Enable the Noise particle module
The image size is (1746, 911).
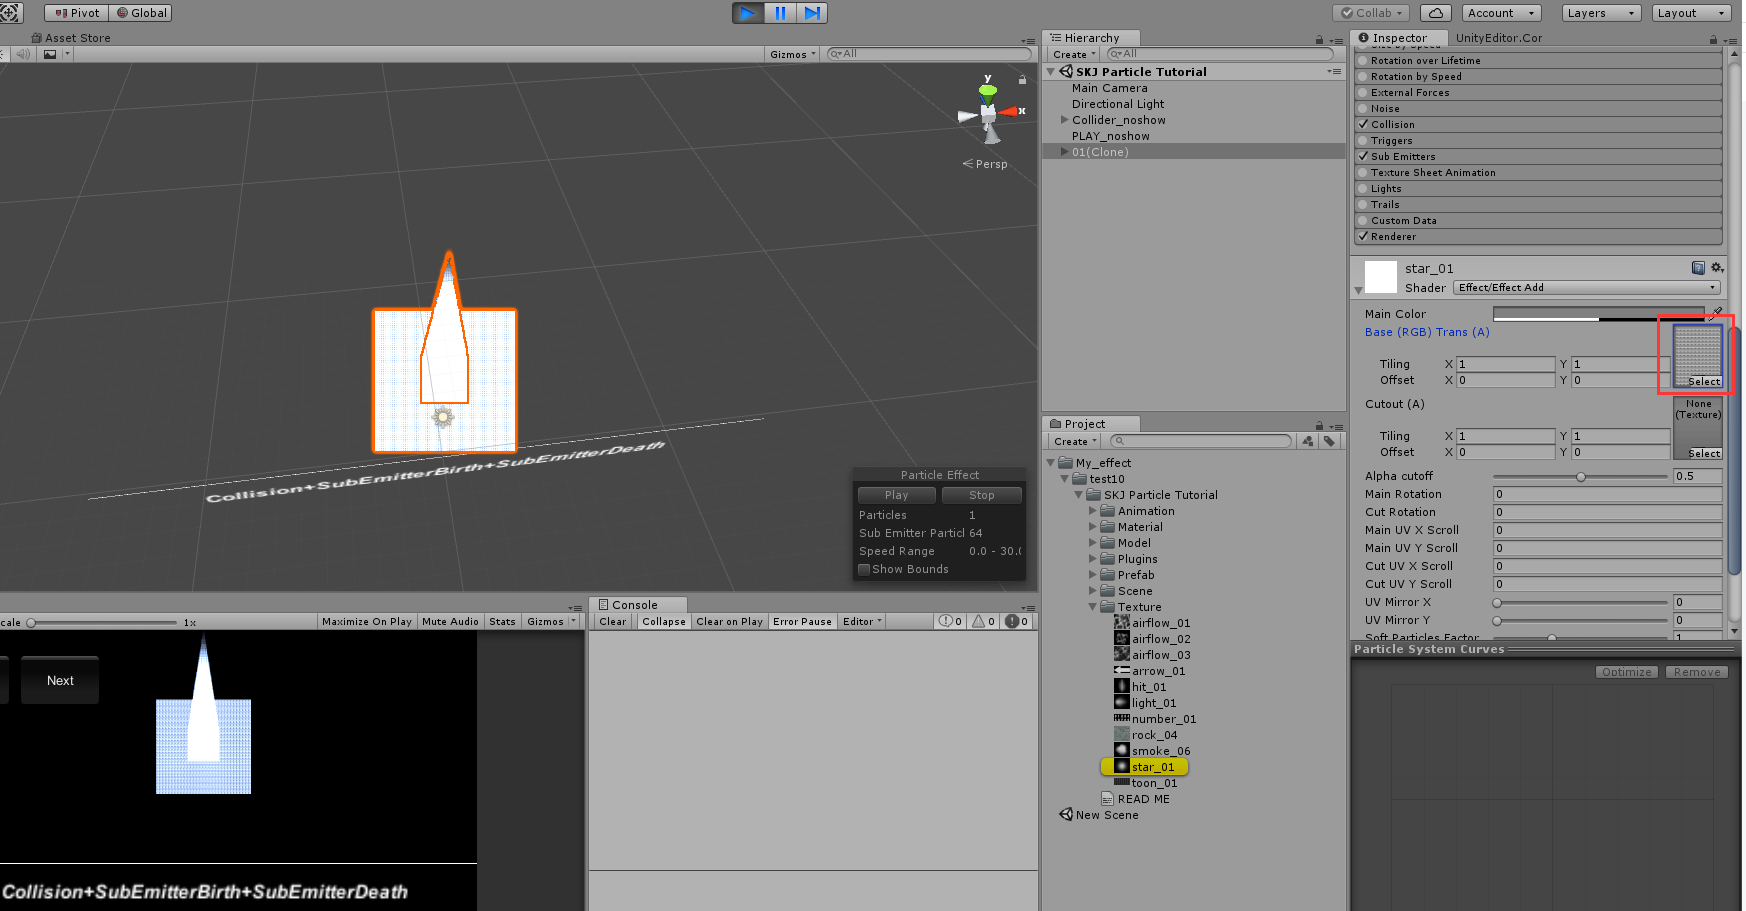(1362, 108)
